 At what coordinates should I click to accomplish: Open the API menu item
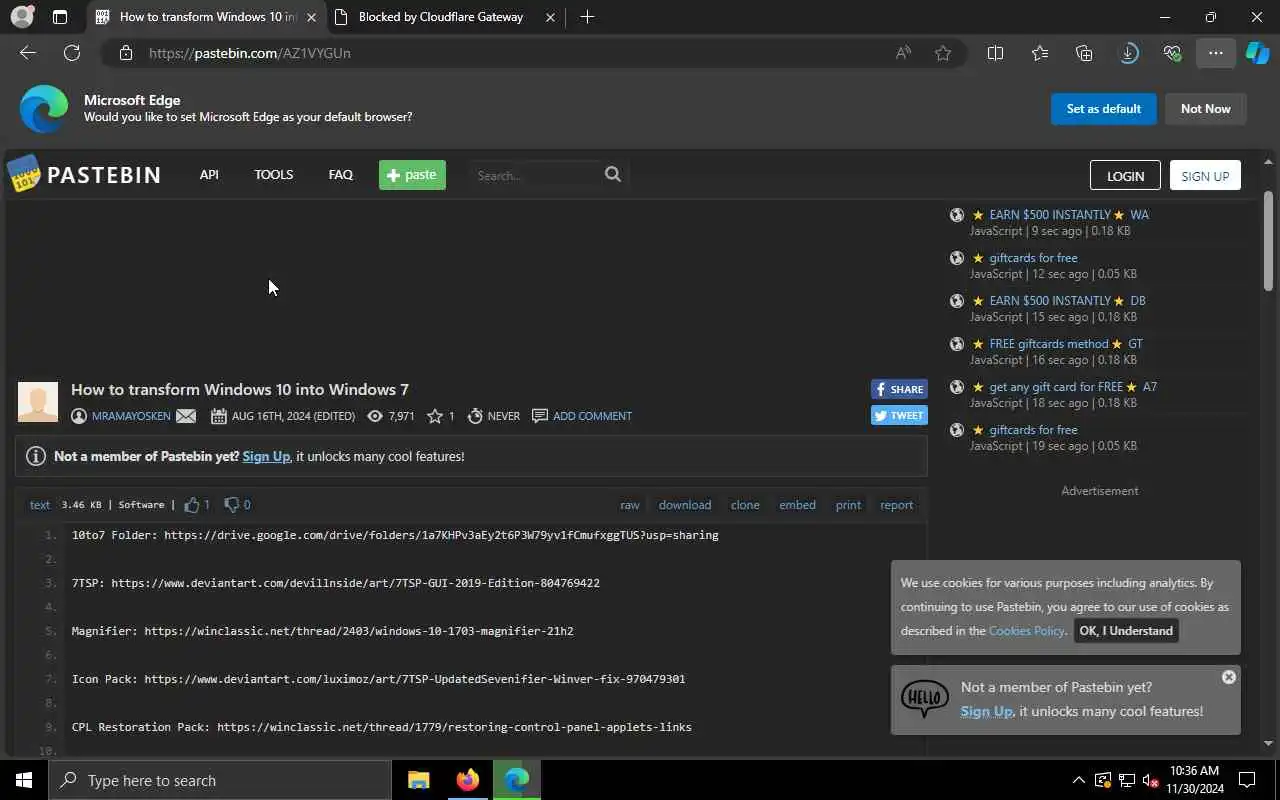pos(209,174)
